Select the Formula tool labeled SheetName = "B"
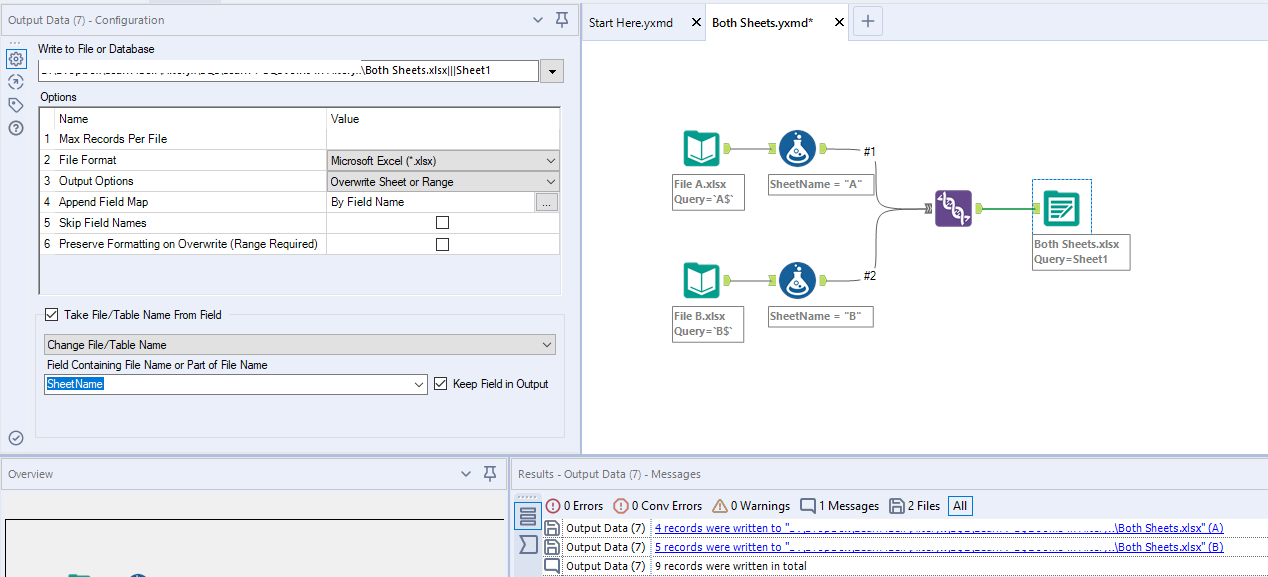1268x577 pixels. pos(797,281)
